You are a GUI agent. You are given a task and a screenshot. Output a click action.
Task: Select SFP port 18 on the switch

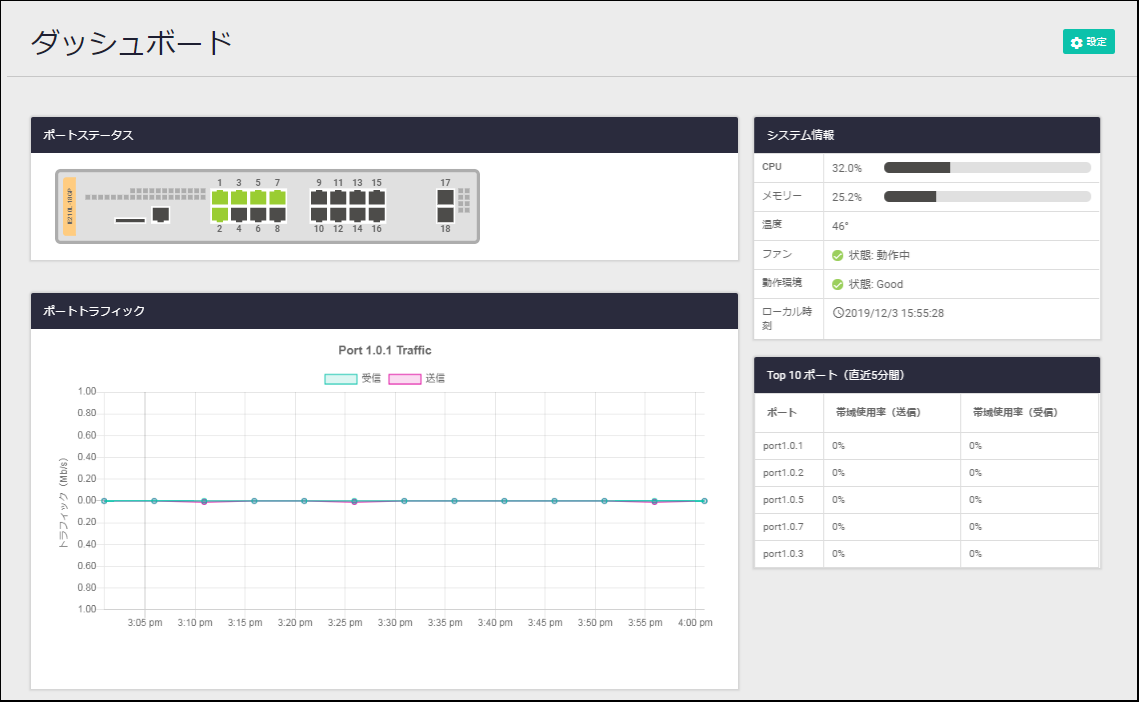point(445,214)
